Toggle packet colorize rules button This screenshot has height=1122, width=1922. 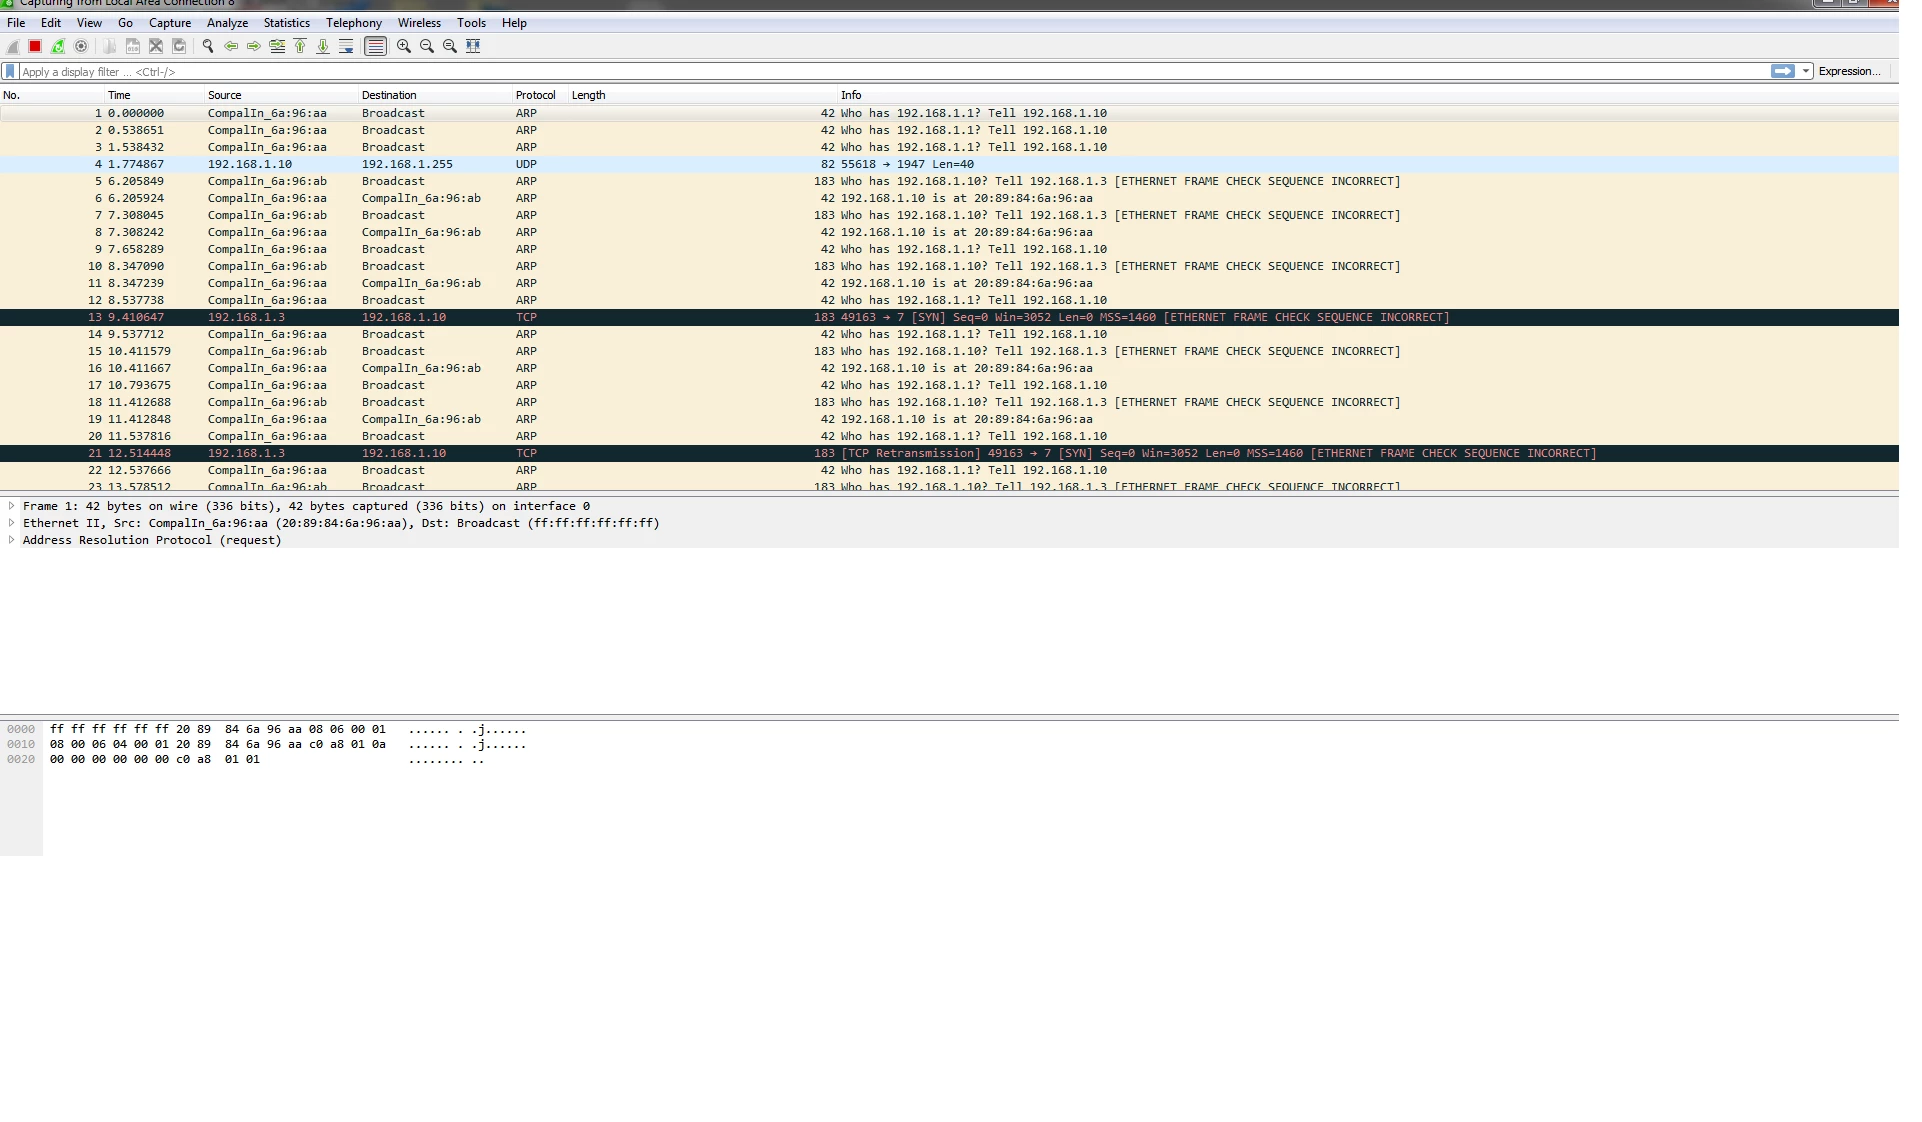375,46
